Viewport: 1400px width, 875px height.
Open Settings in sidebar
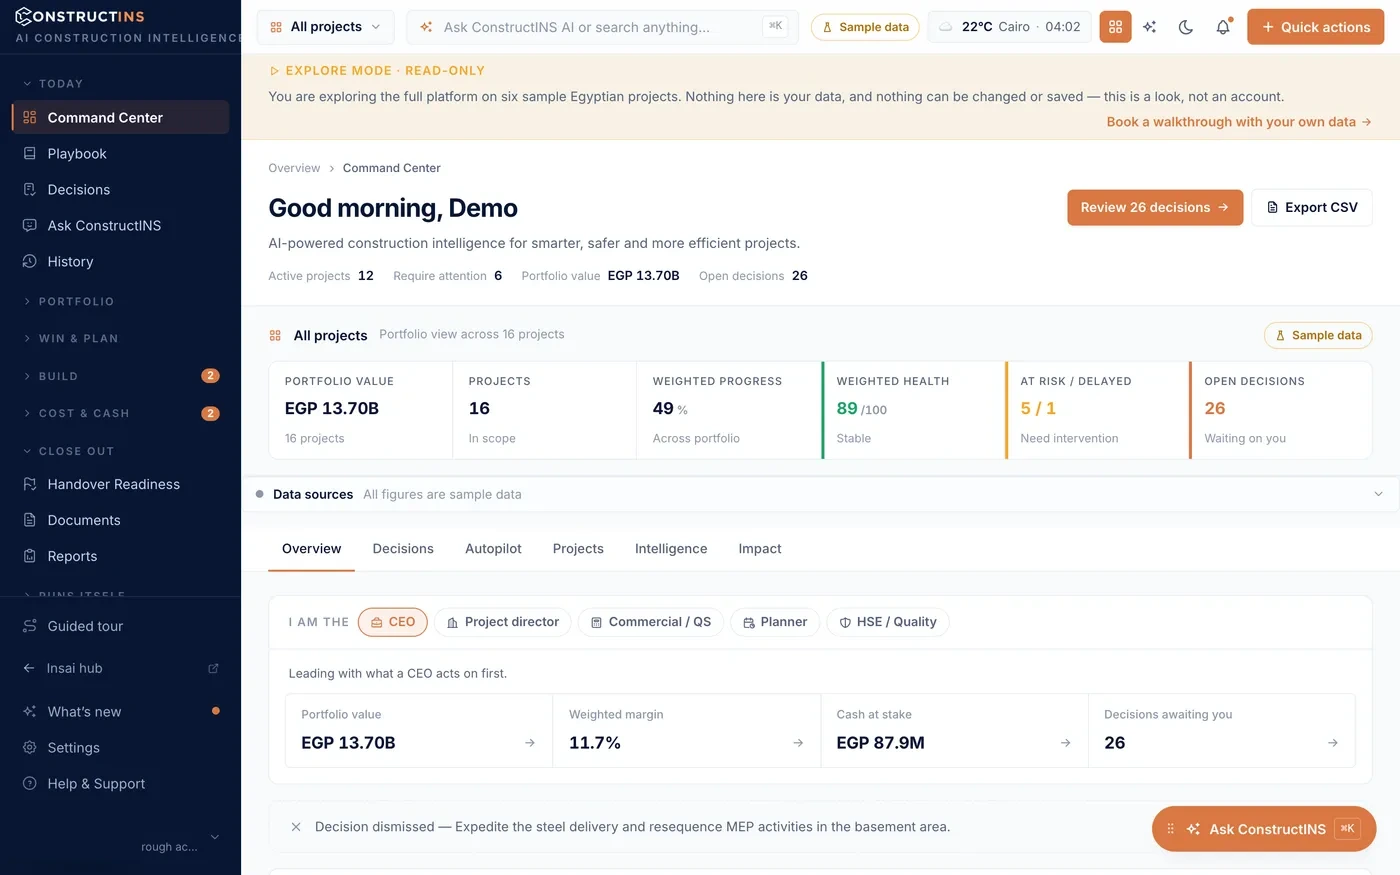tap(120, 747)
